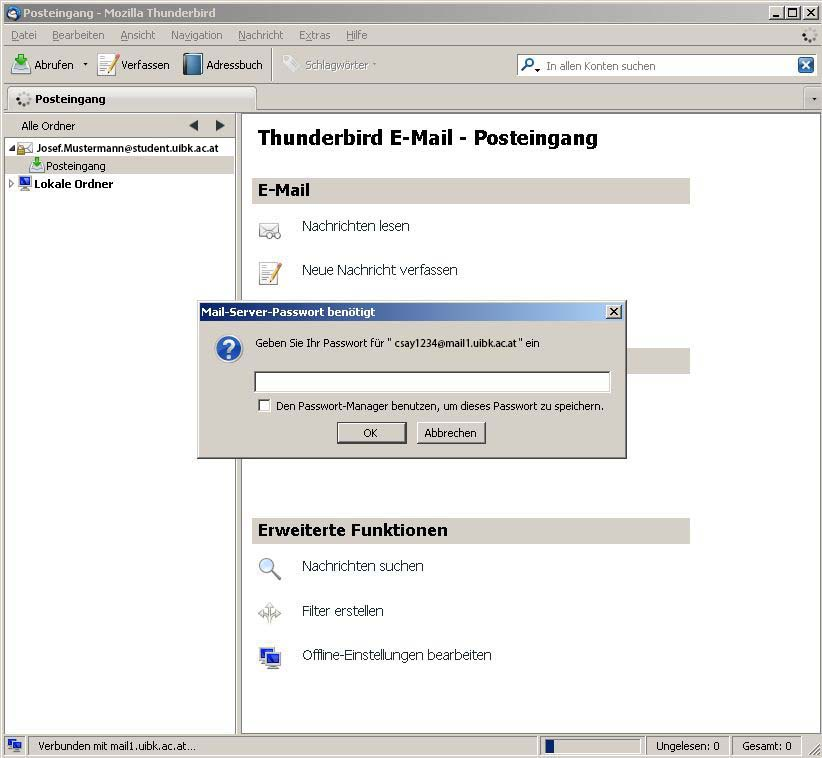
Task: Click the Verfassen compose icon
Action: (108, 64)
